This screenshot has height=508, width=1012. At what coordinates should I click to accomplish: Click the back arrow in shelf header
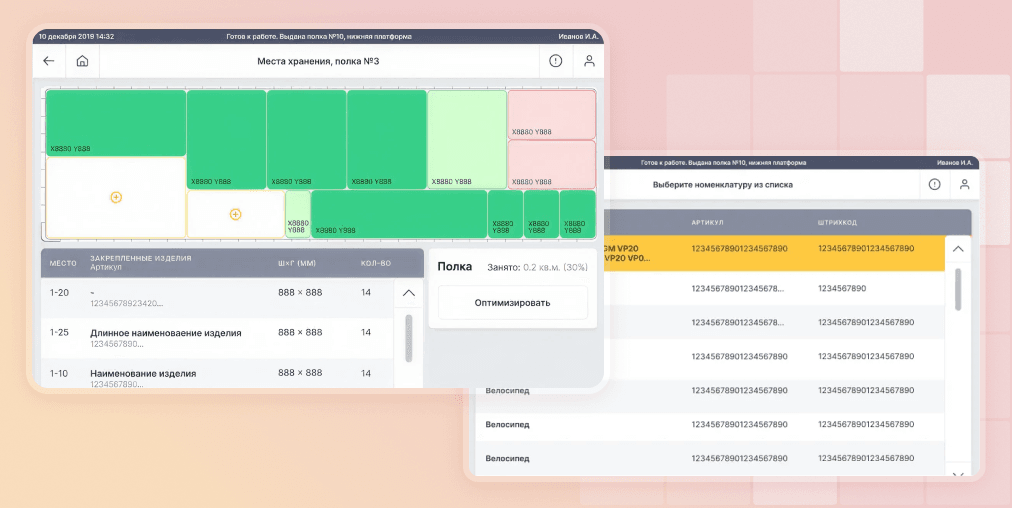(x=49, y=61)
